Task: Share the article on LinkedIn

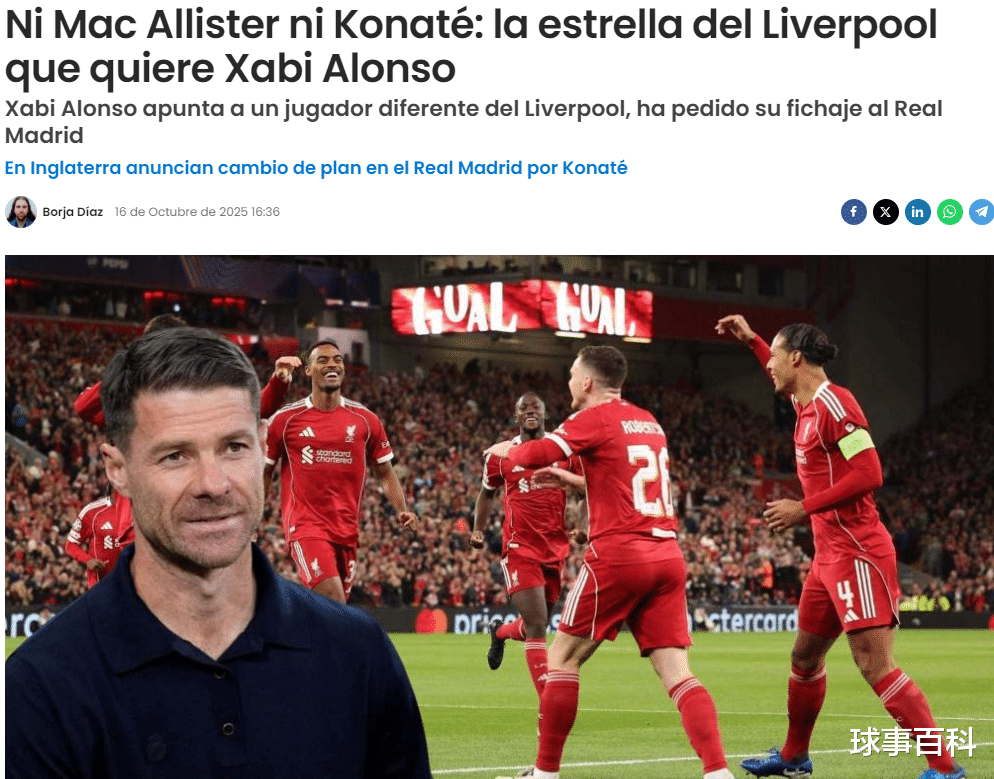Action: (x=917, y=212)
